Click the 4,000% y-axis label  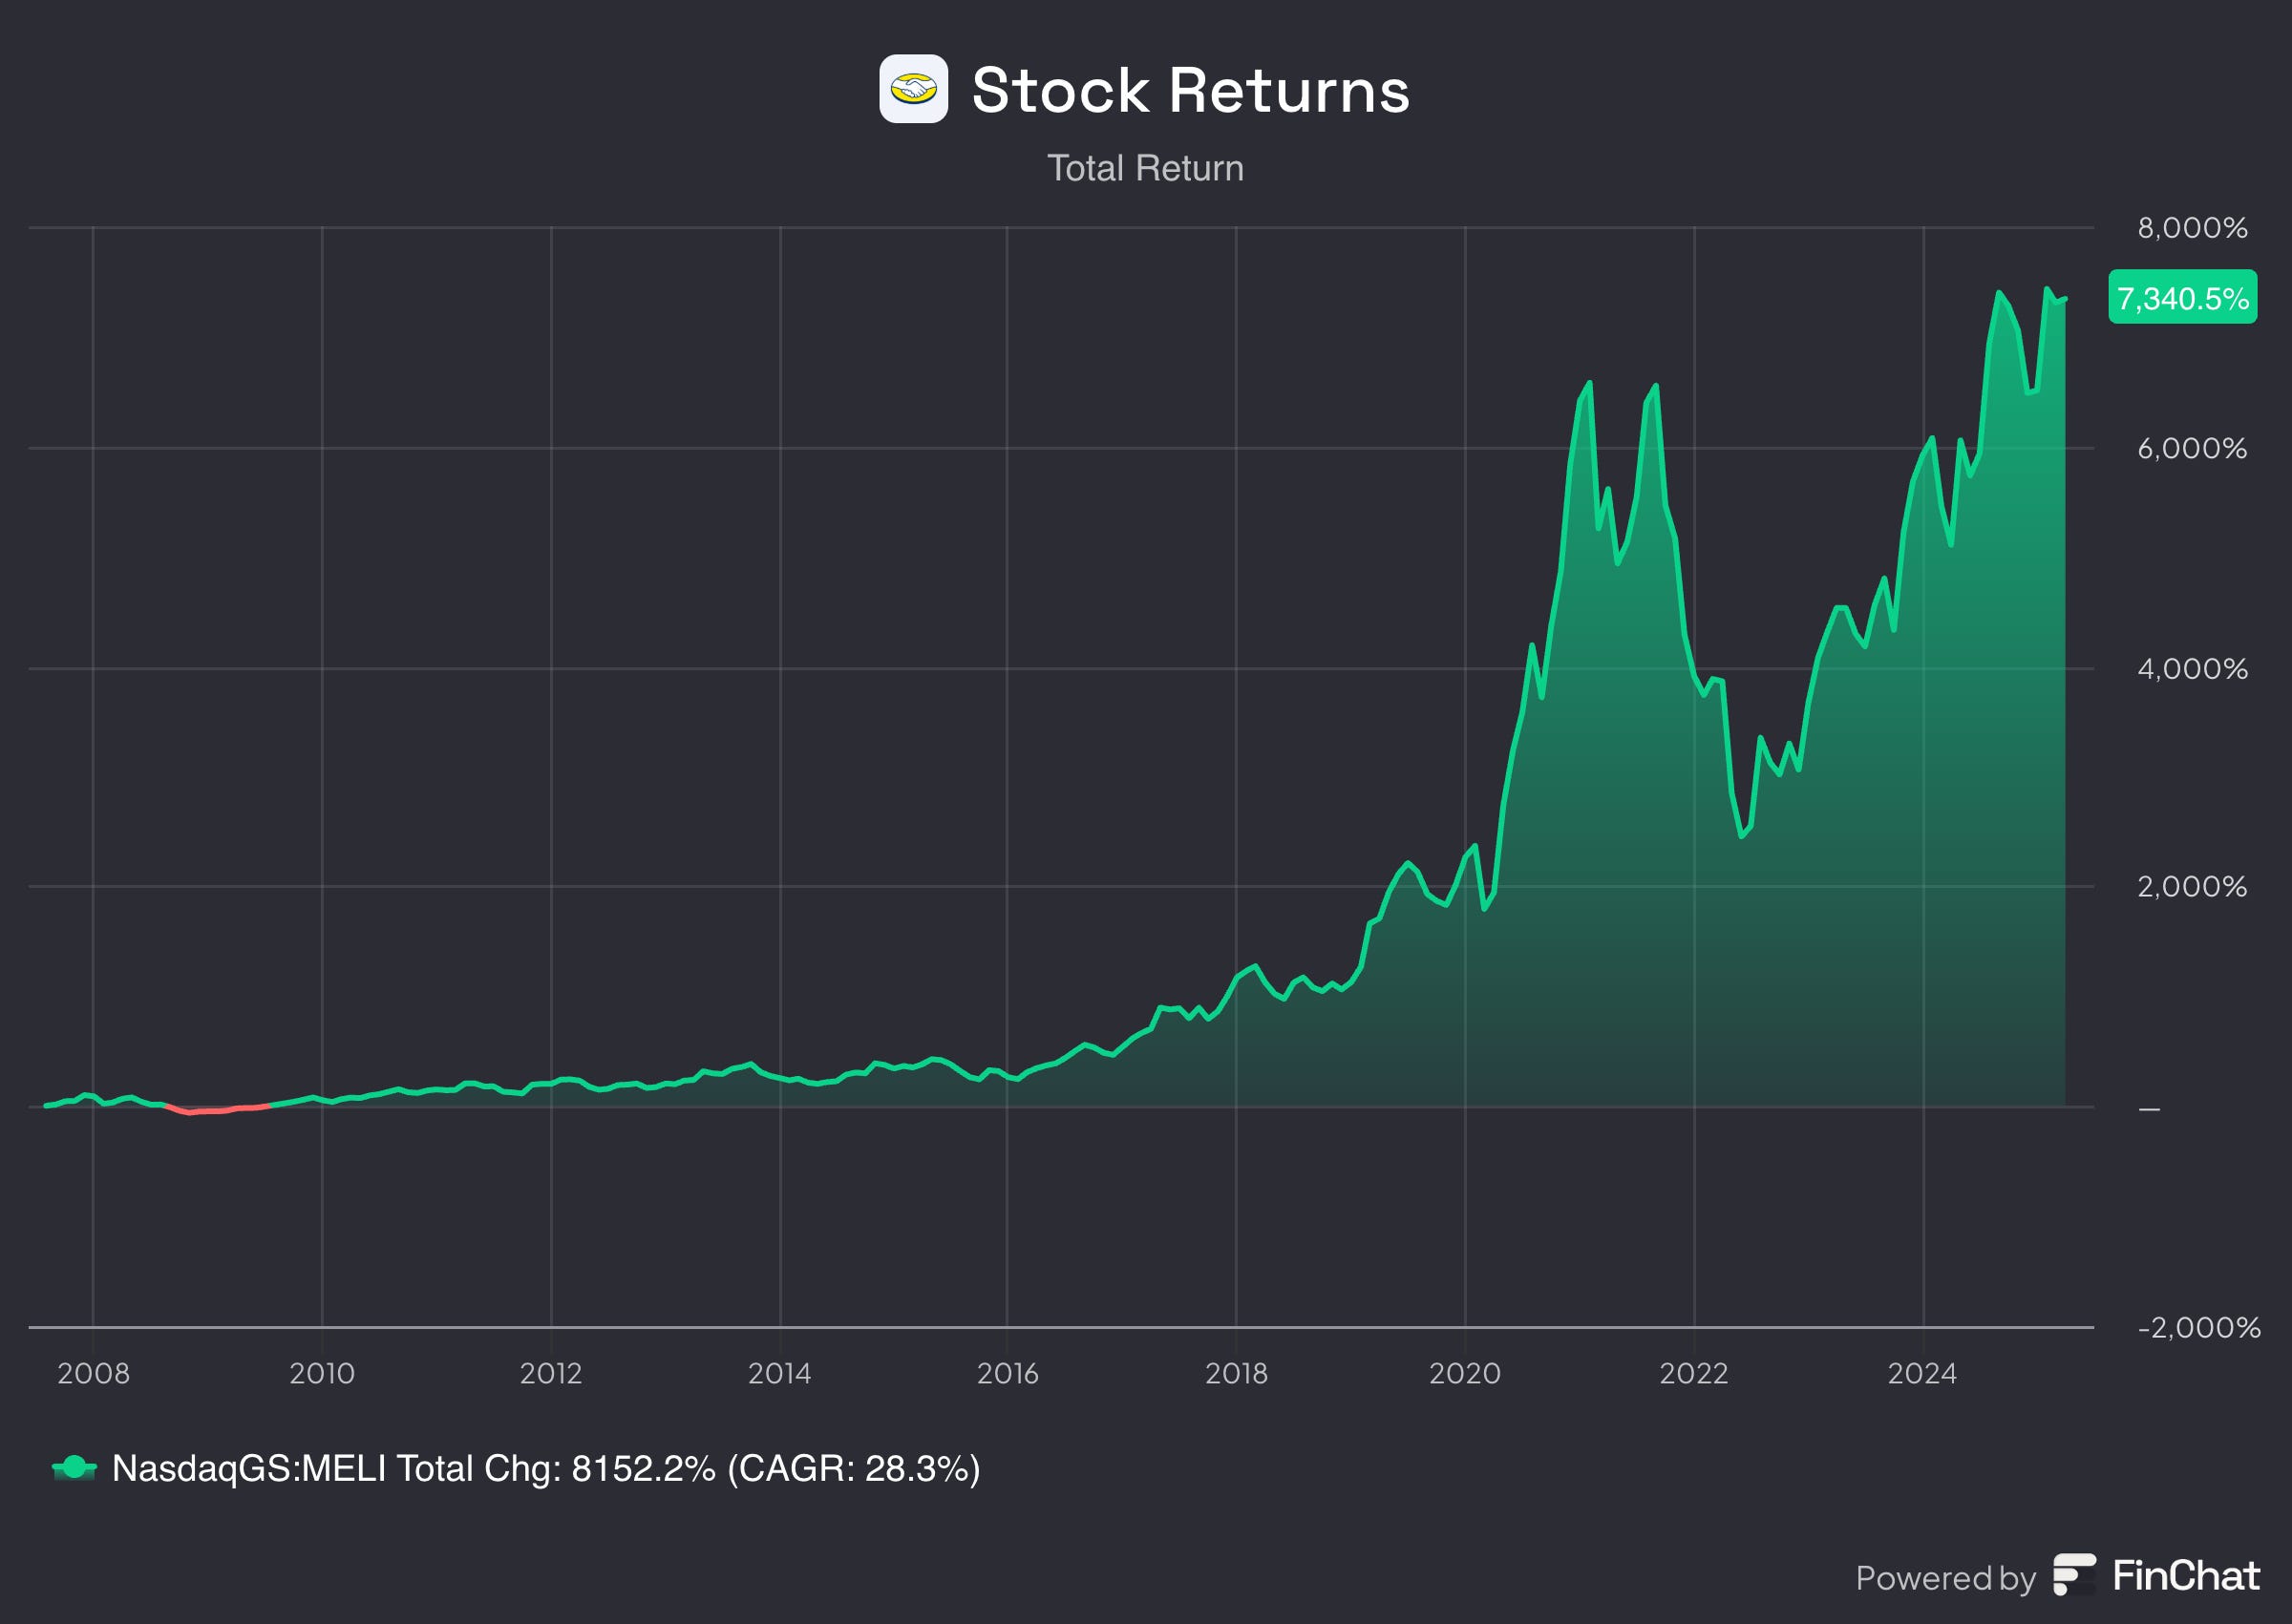(2192, 668)
